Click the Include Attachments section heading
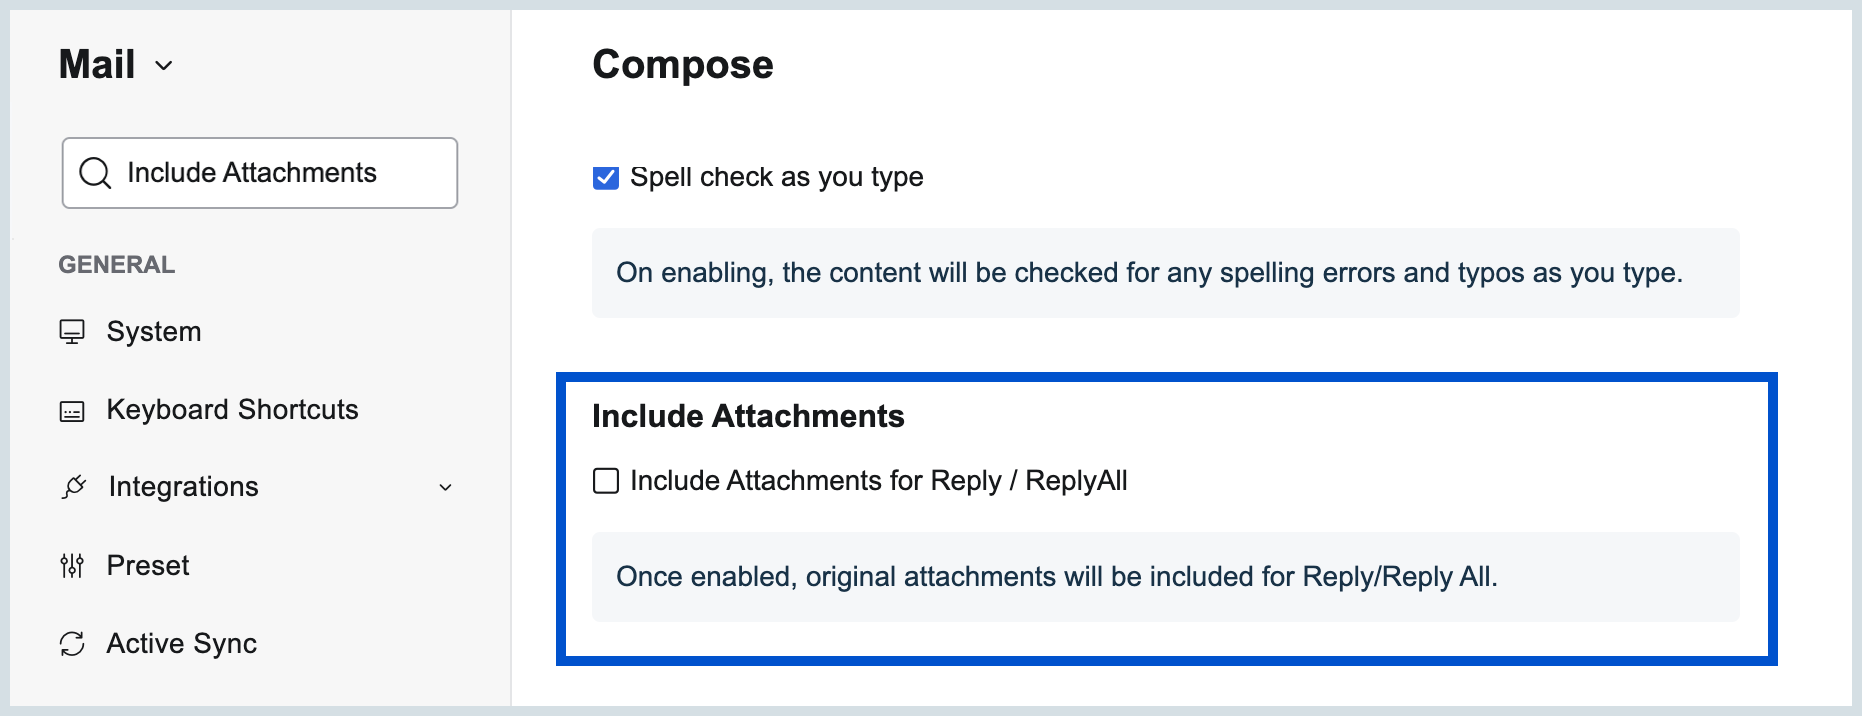The image size is (1862, 716). (x=748, y=416)
